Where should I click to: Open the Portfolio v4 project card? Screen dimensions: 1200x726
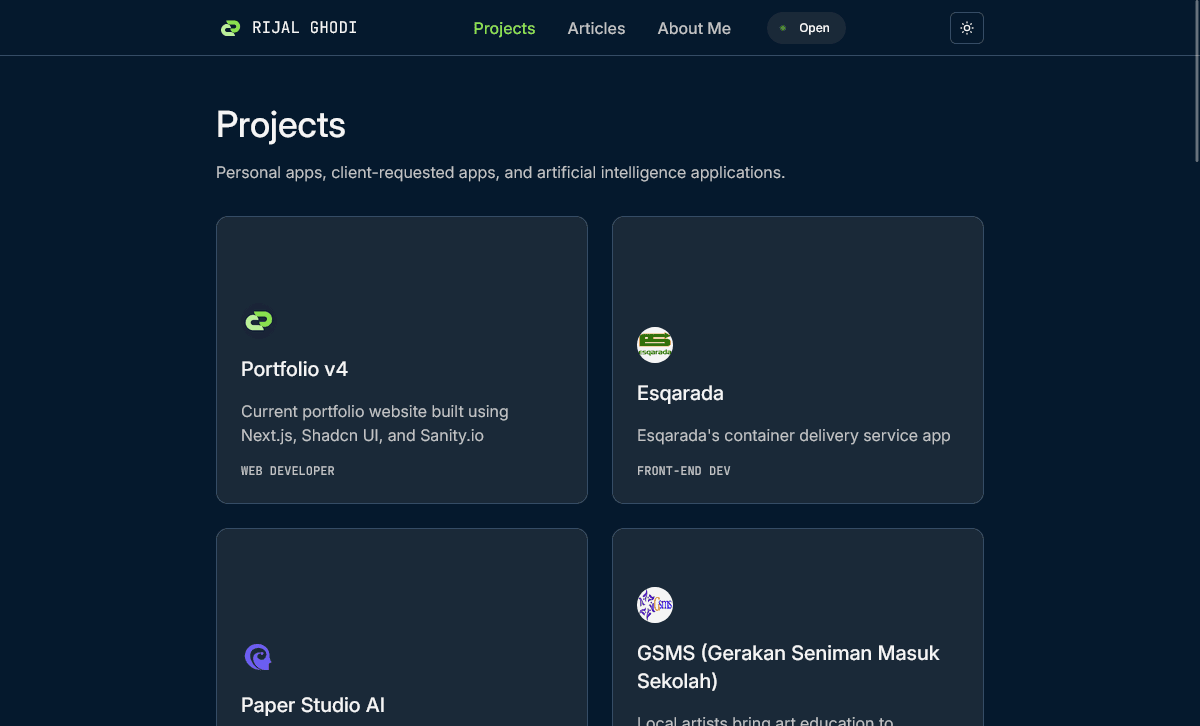(401, 360)
